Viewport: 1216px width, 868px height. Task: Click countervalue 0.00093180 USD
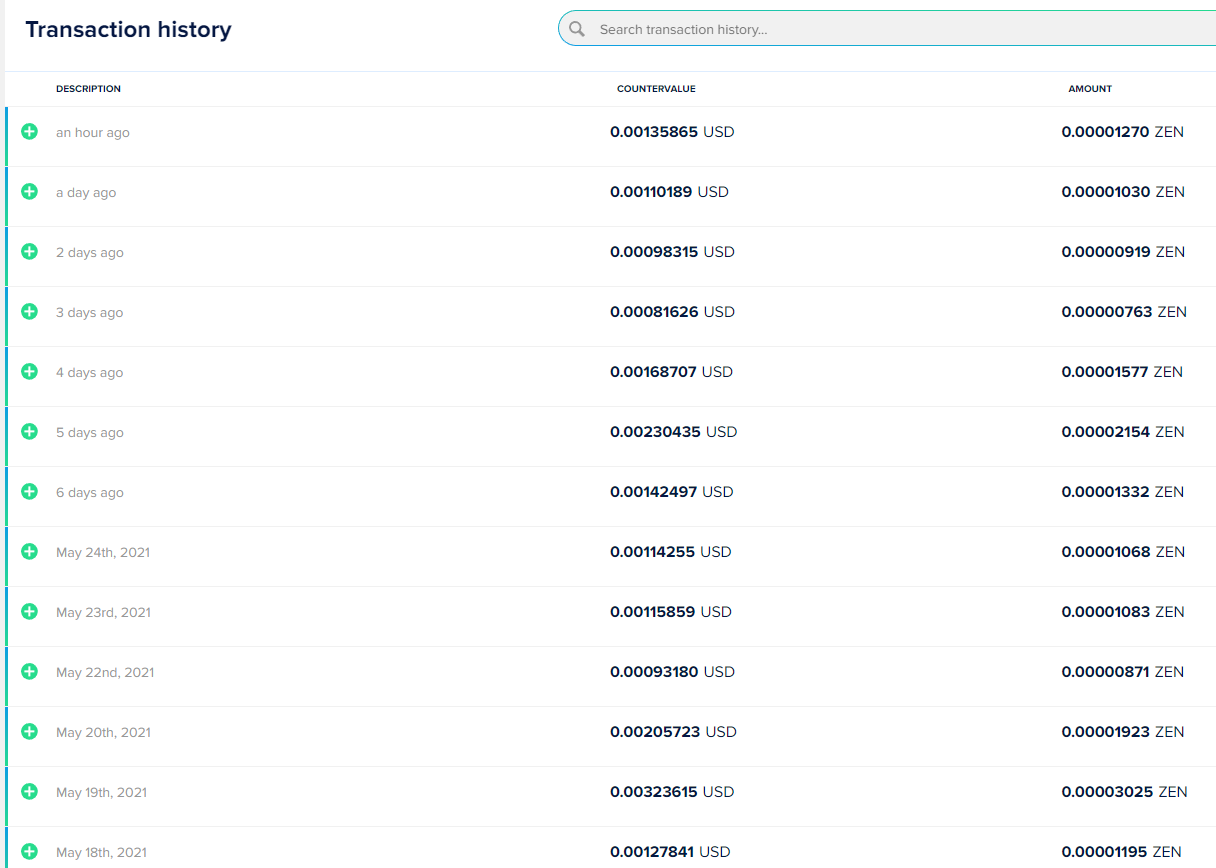coord(672,671)
